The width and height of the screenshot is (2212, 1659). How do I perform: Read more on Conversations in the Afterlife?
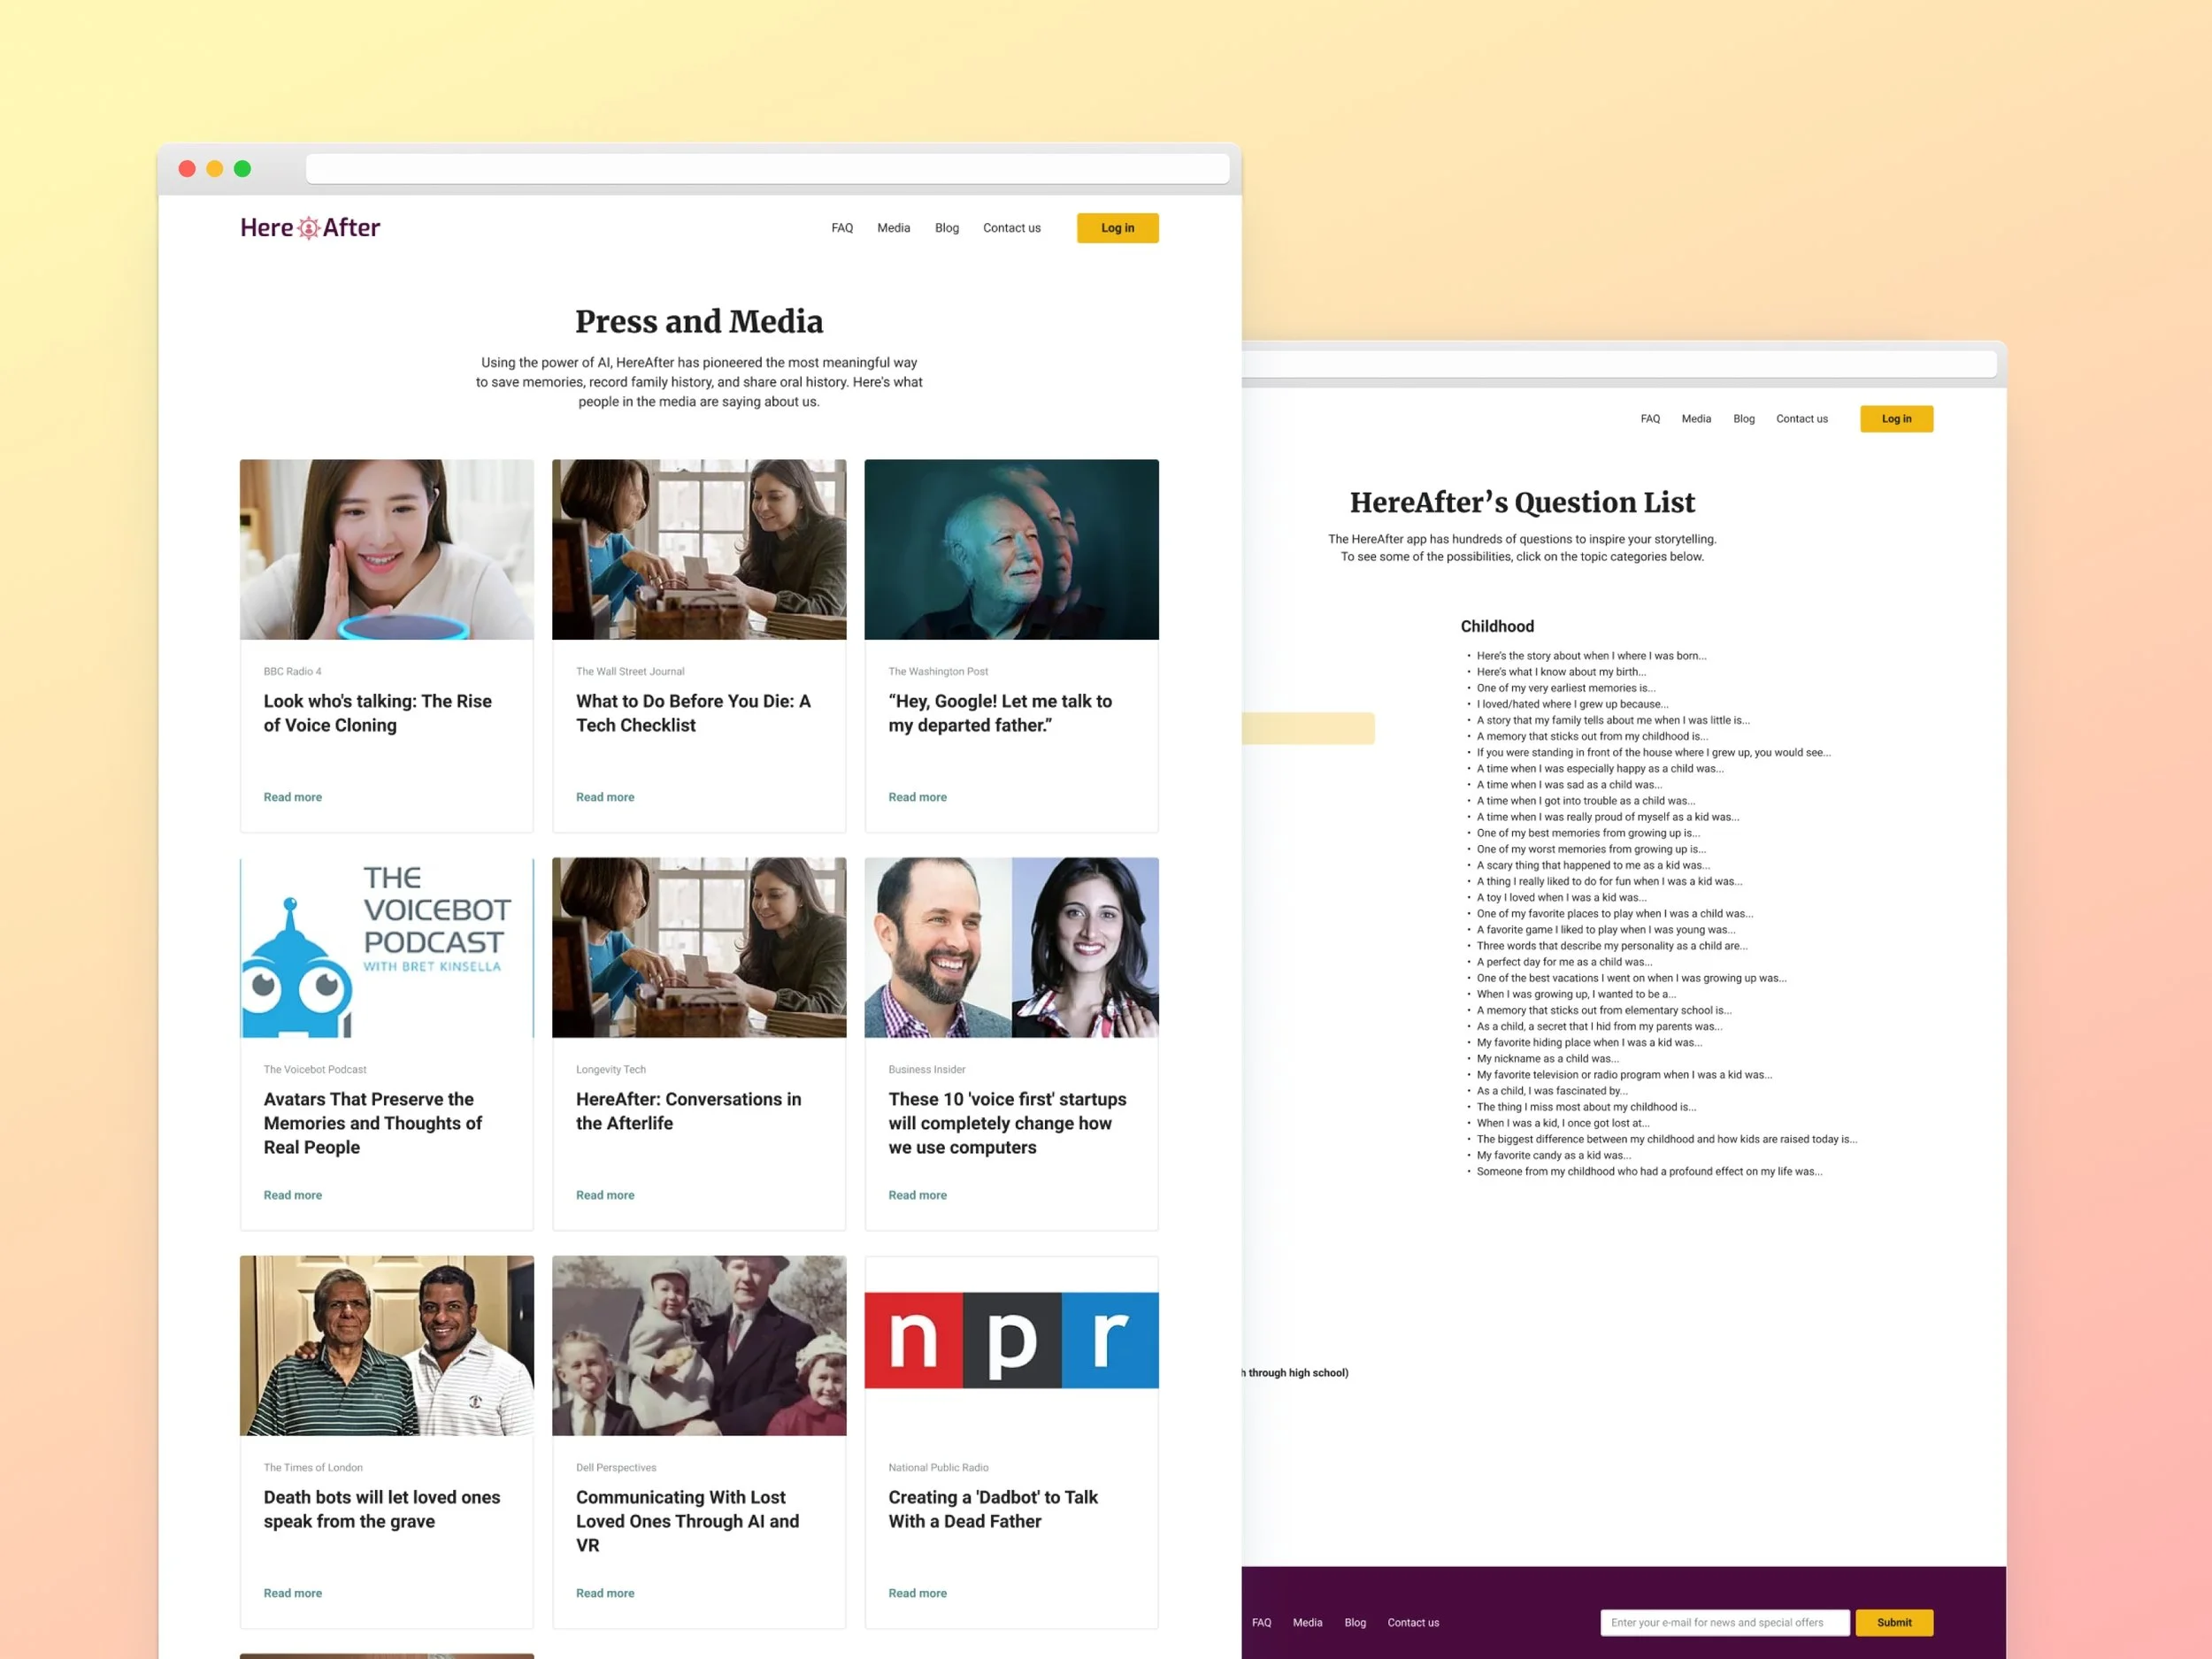pyautogui.click(x=605, y=1195)
